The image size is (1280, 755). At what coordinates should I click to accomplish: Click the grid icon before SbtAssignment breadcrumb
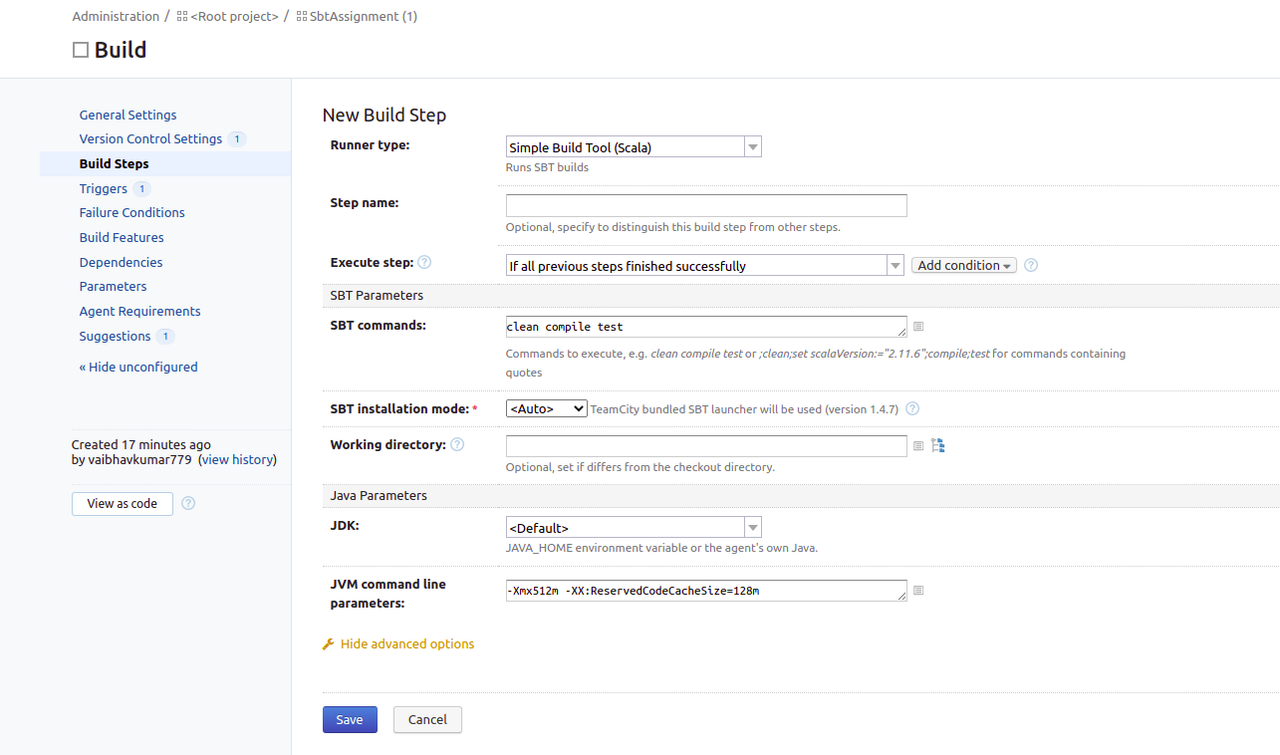click(301, 16)
